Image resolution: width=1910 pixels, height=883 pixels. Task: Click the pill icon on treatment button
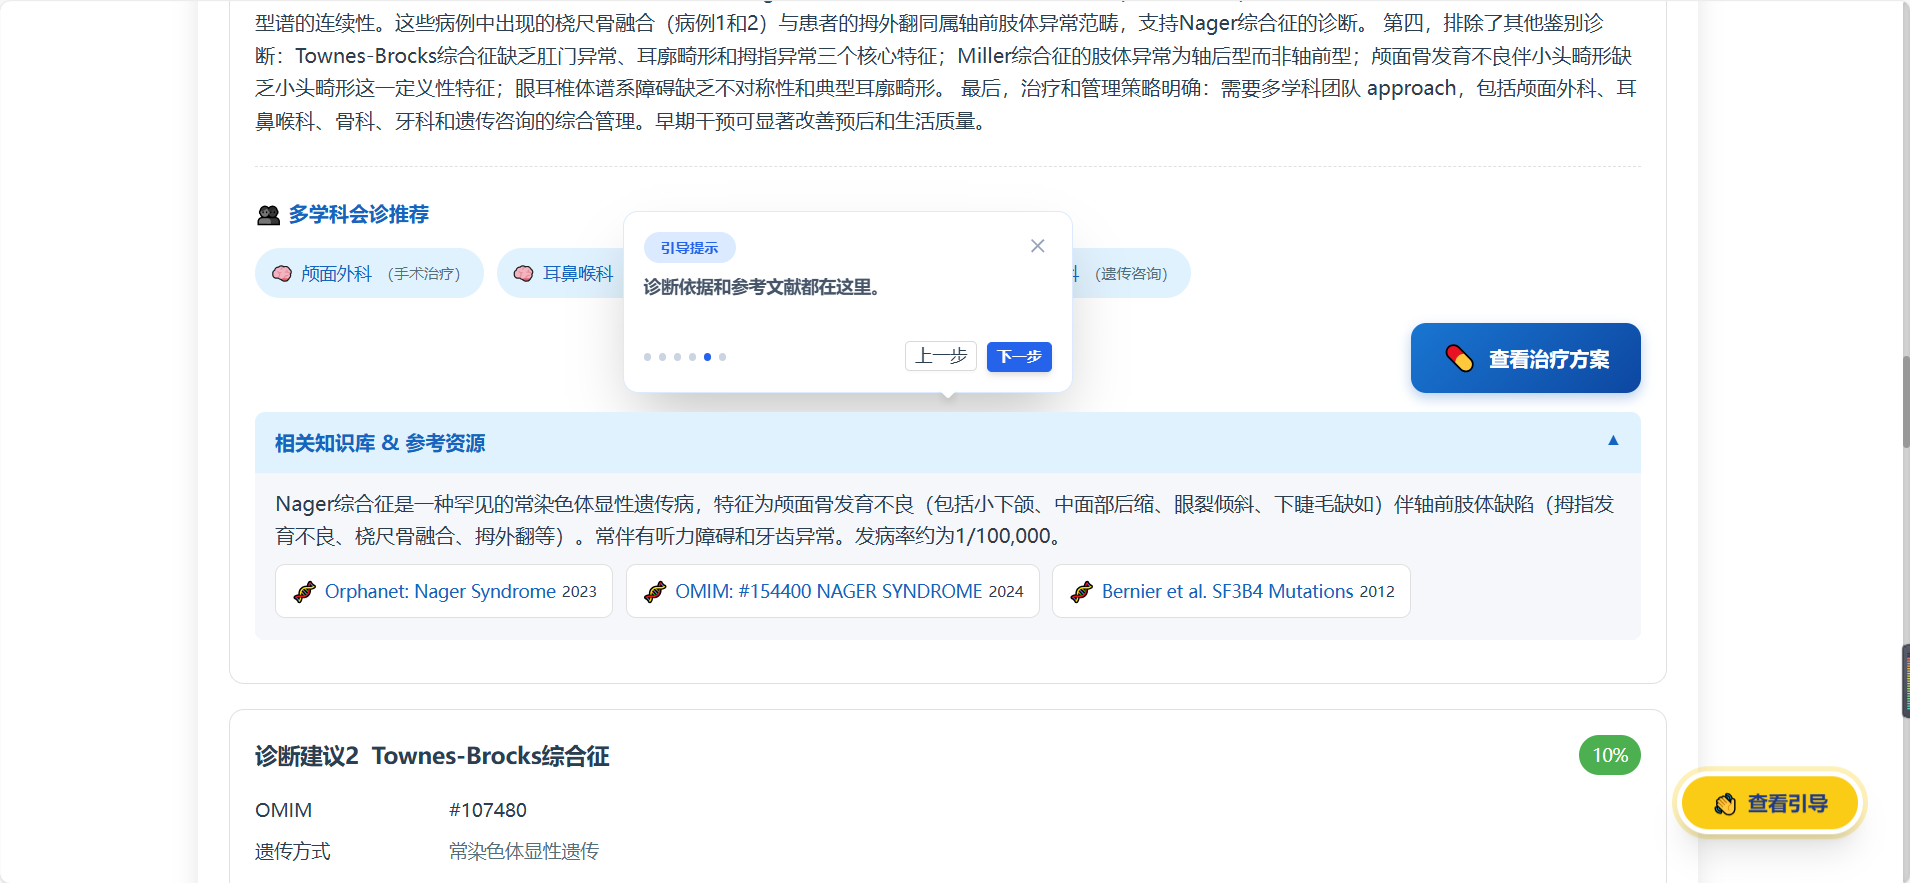click(1459, 358)
